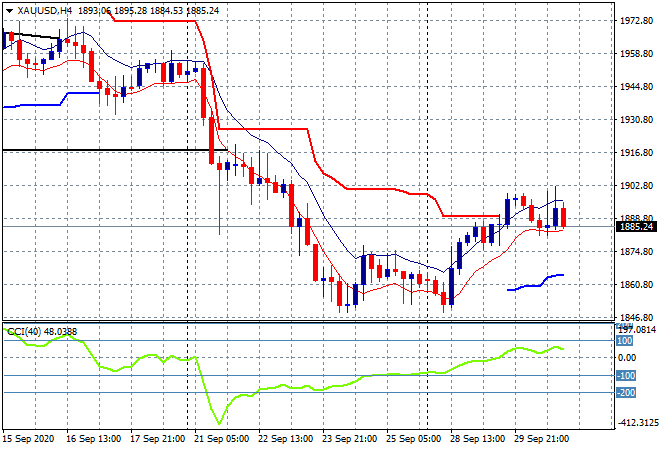Click the triangle arrow beside XAUUSD,H4
This screenshot has height=450, width=660.
coord(9,11)
